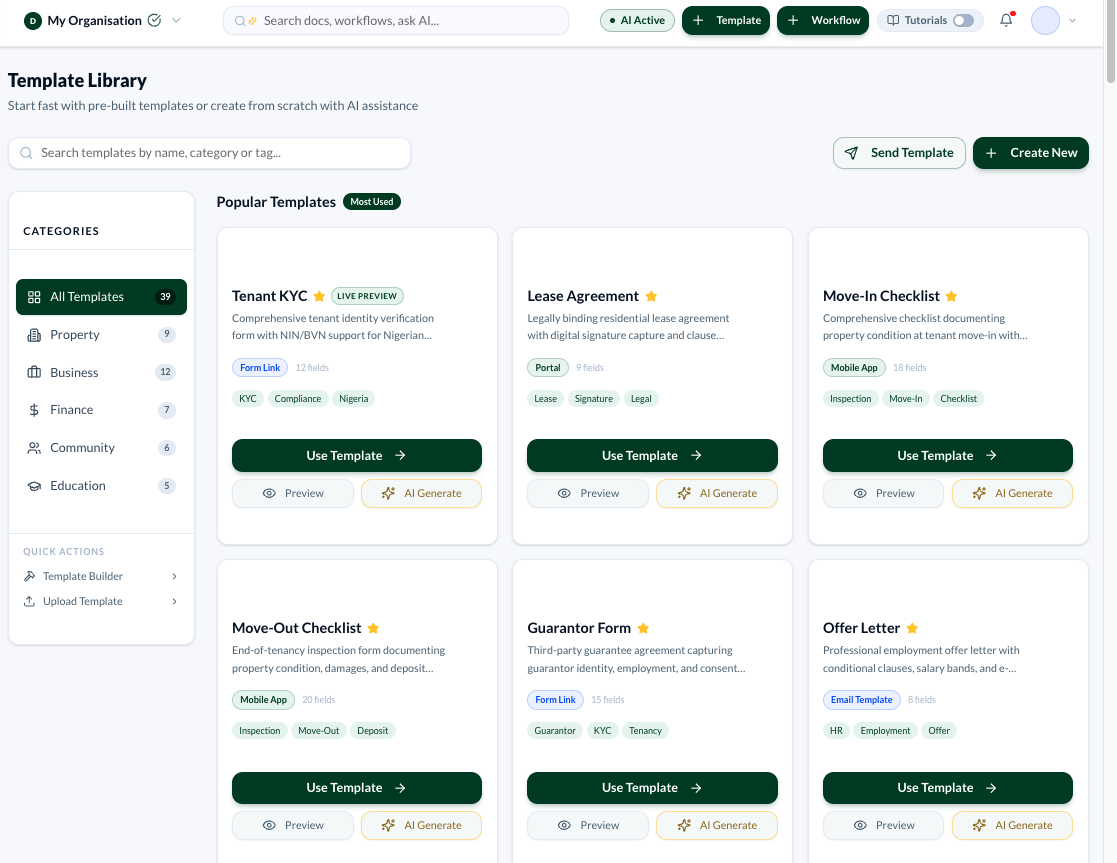Click the header plus Workflow button
Image resolution: width=1117 pixels, height=863 pixels.
coord(823,20)
